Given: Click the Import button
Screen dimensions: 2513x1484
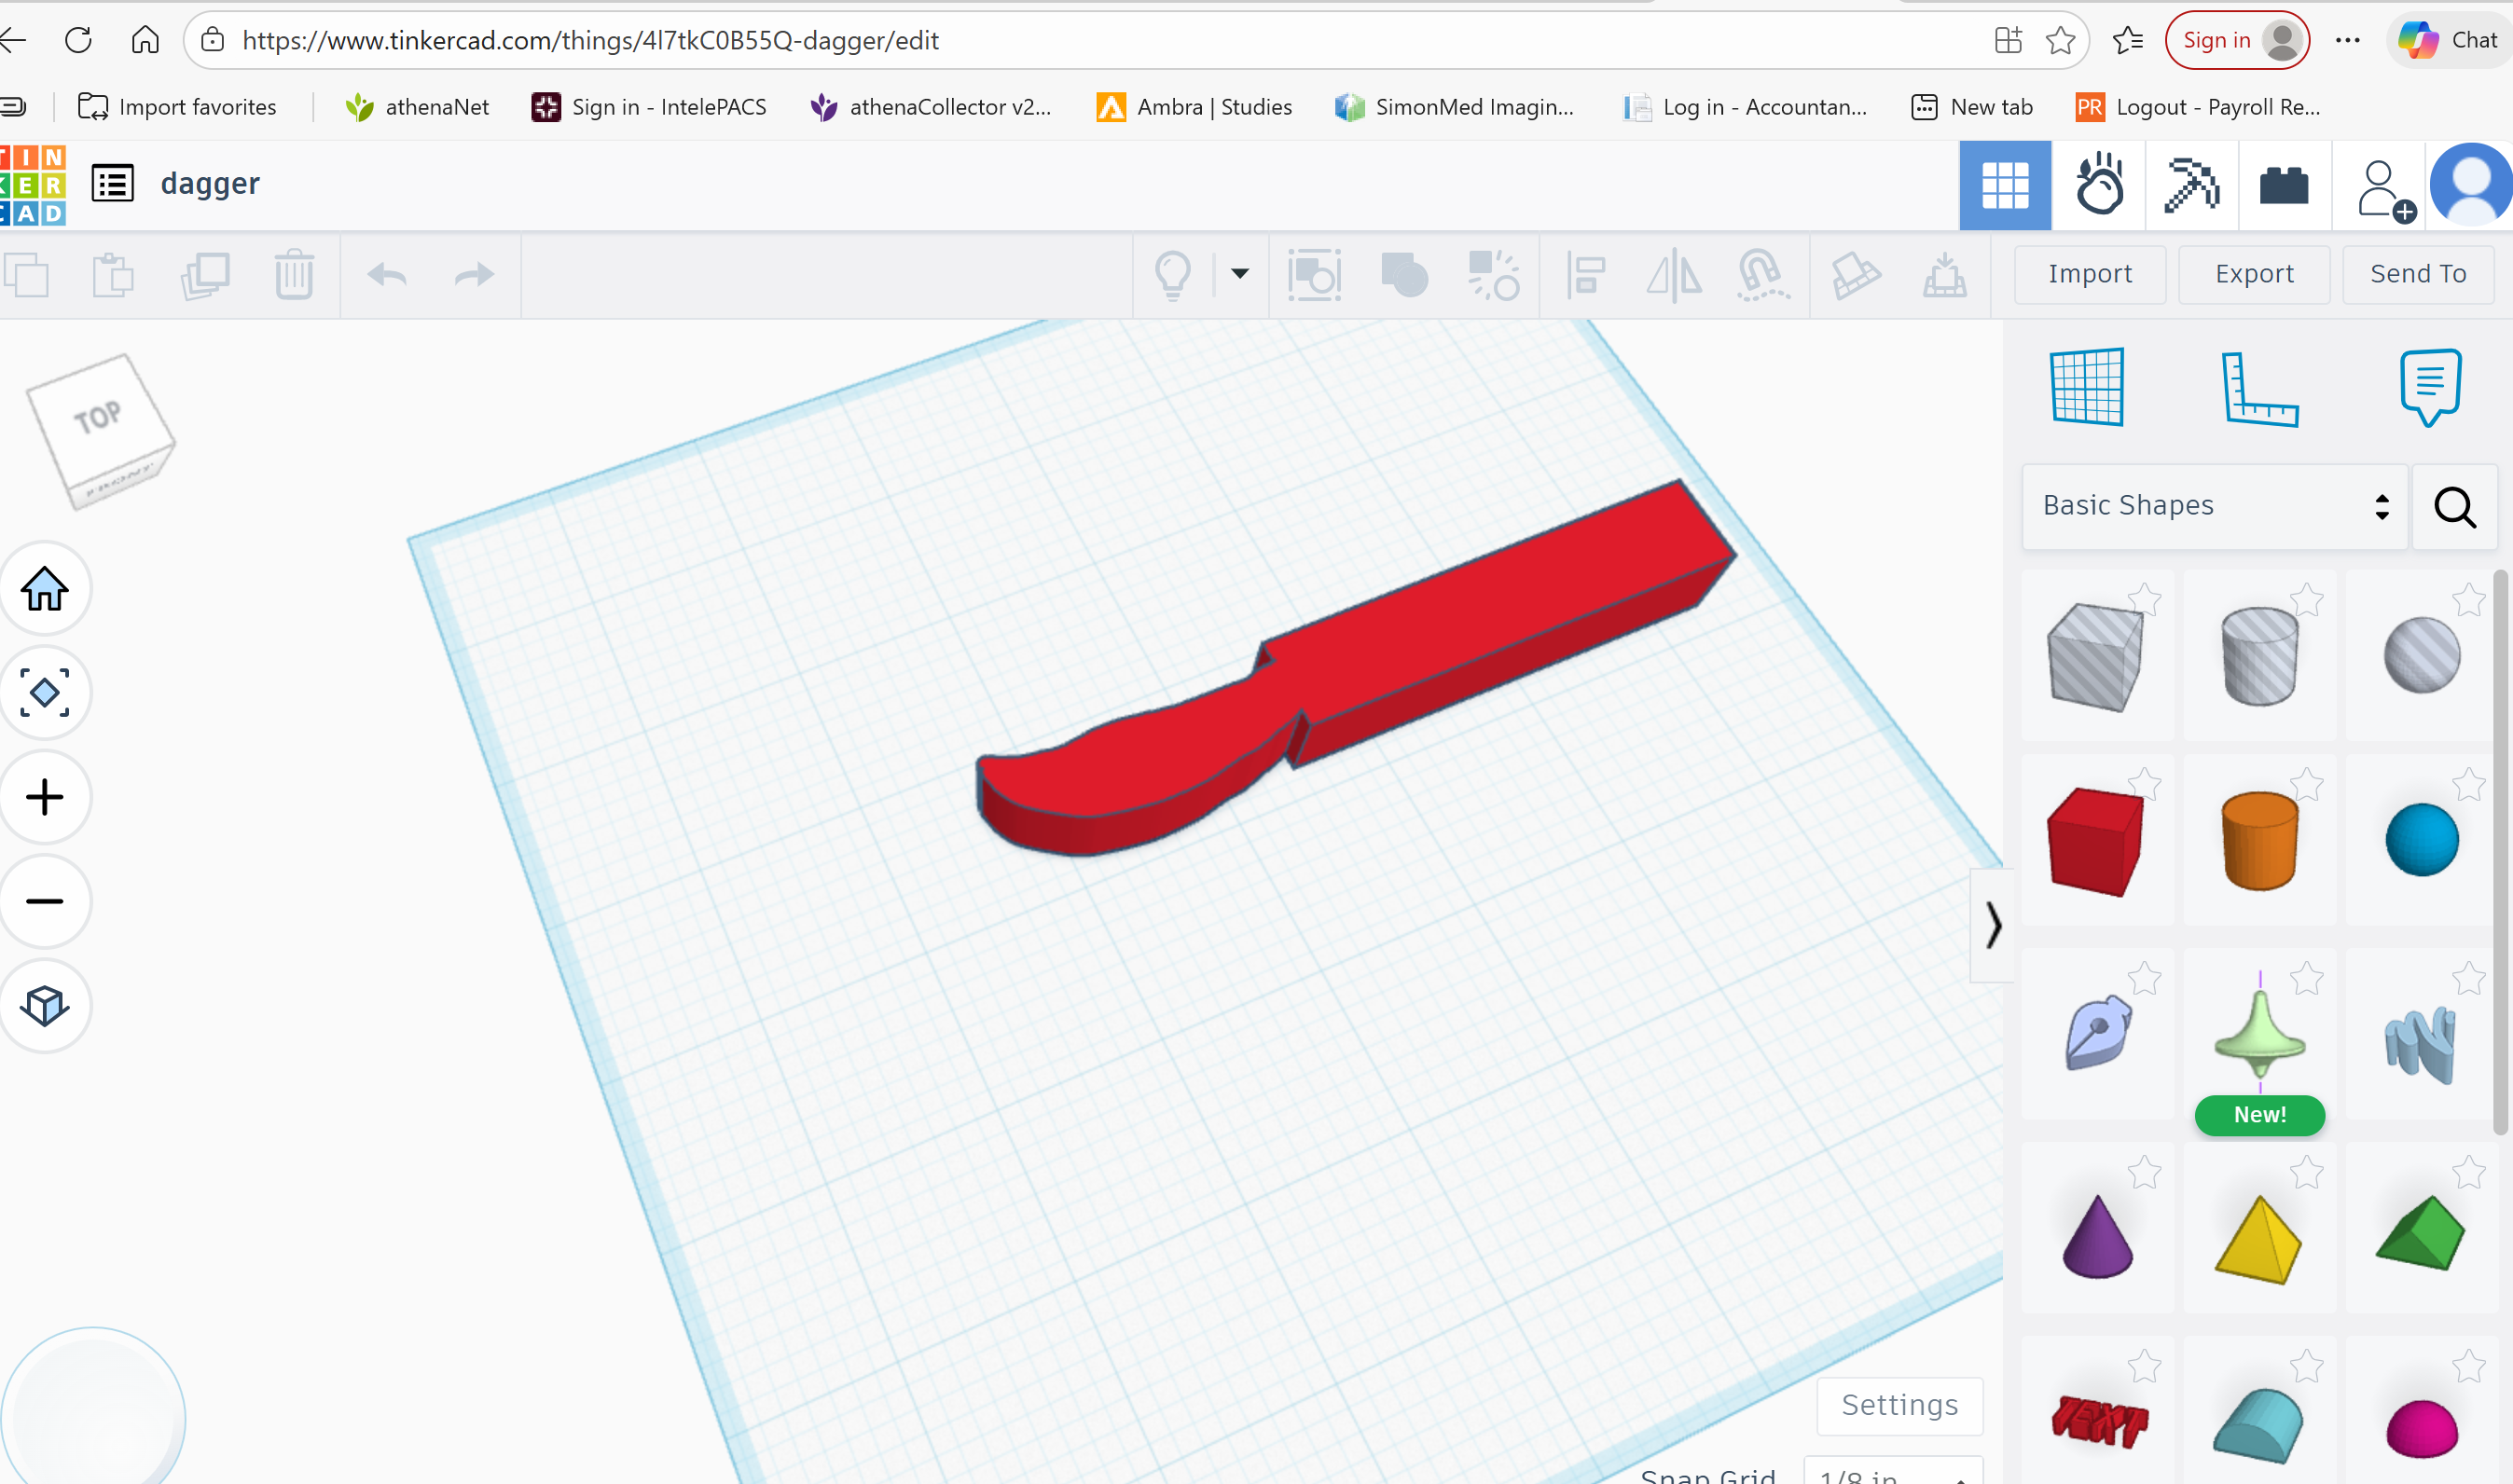Looking at the screenshot, I should pos(2090,274).
